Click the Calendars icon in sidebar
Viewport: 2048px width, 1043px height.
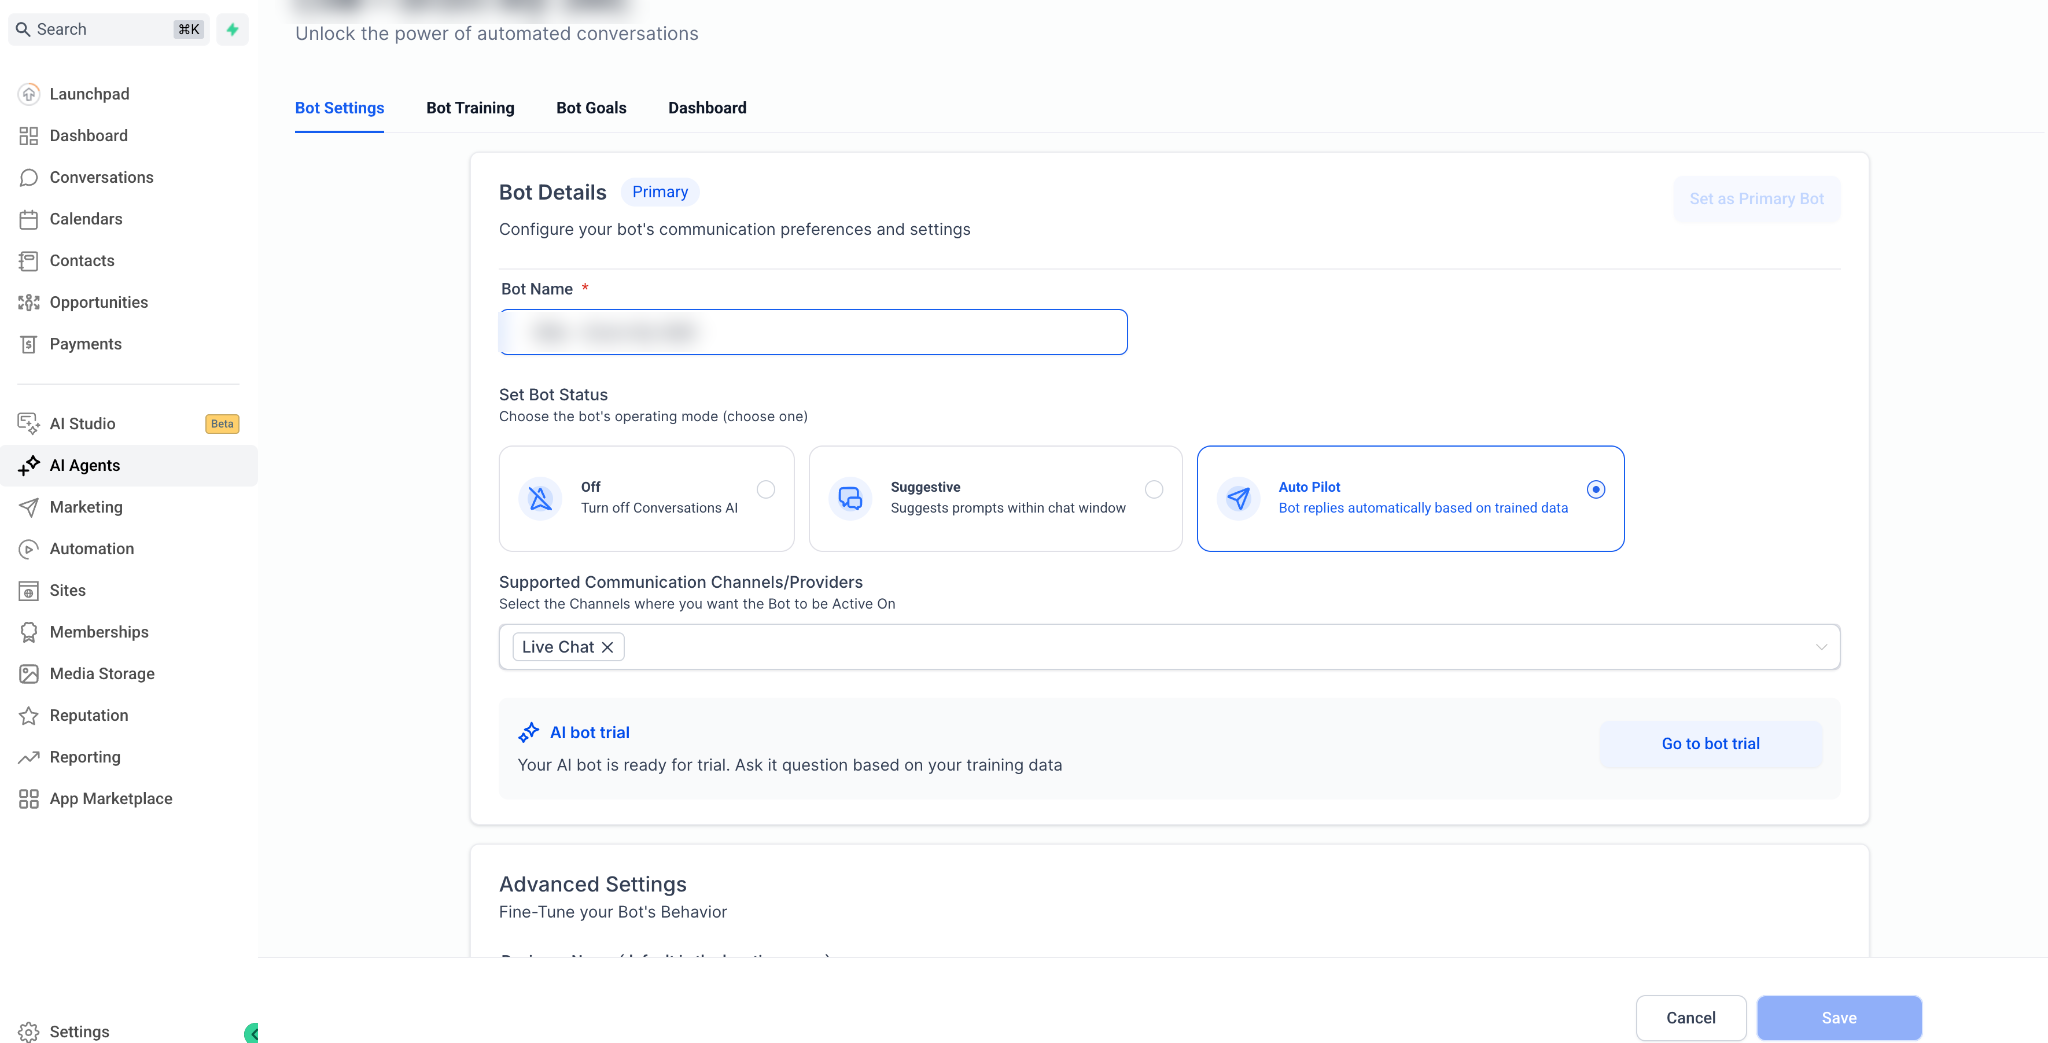(x=29, y=219)
